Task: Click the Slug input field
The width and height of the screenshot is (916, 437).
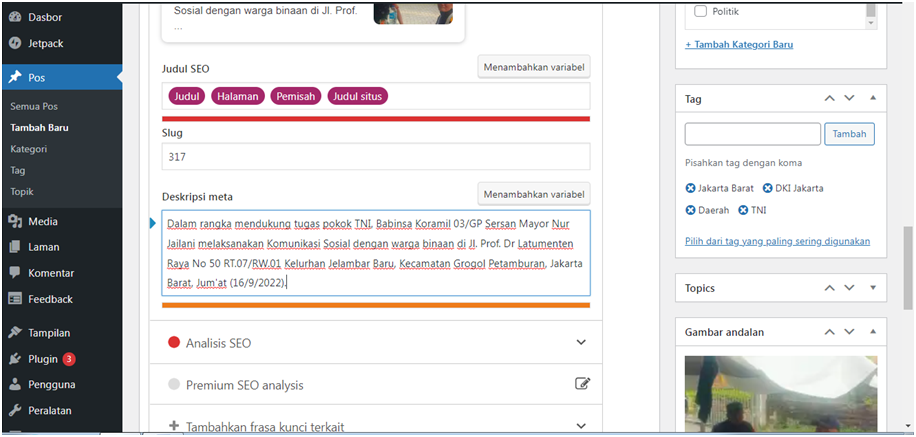Action: (376, 157)
